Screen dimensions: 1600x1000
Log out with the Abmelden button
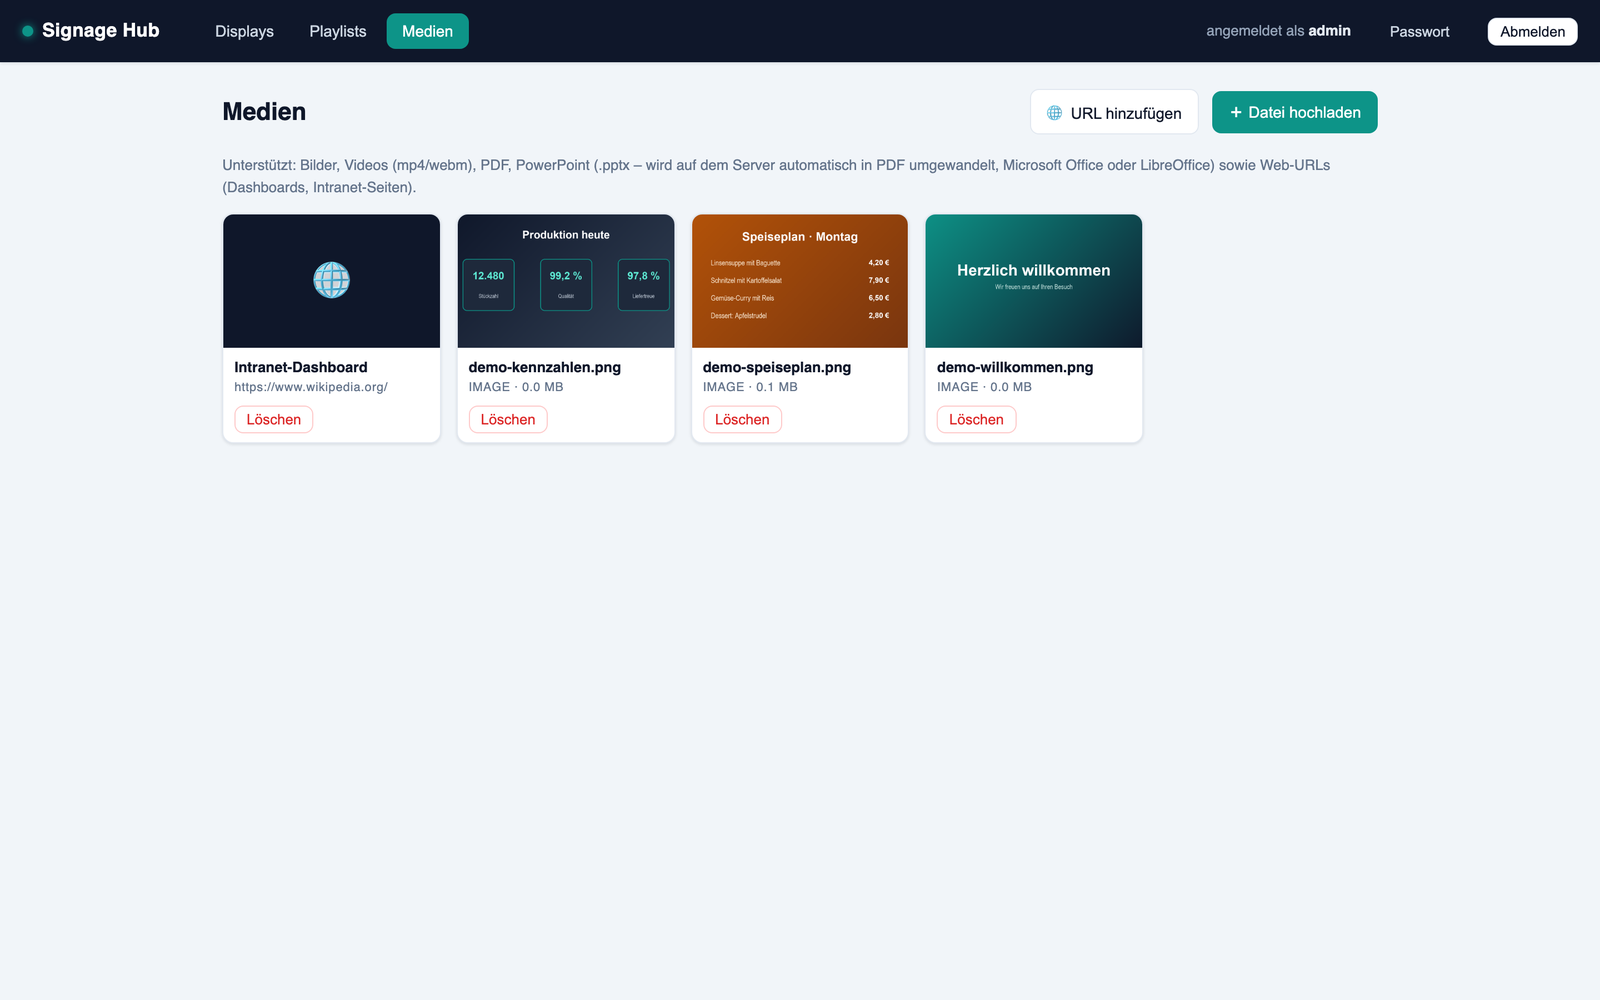(1532, 31)
